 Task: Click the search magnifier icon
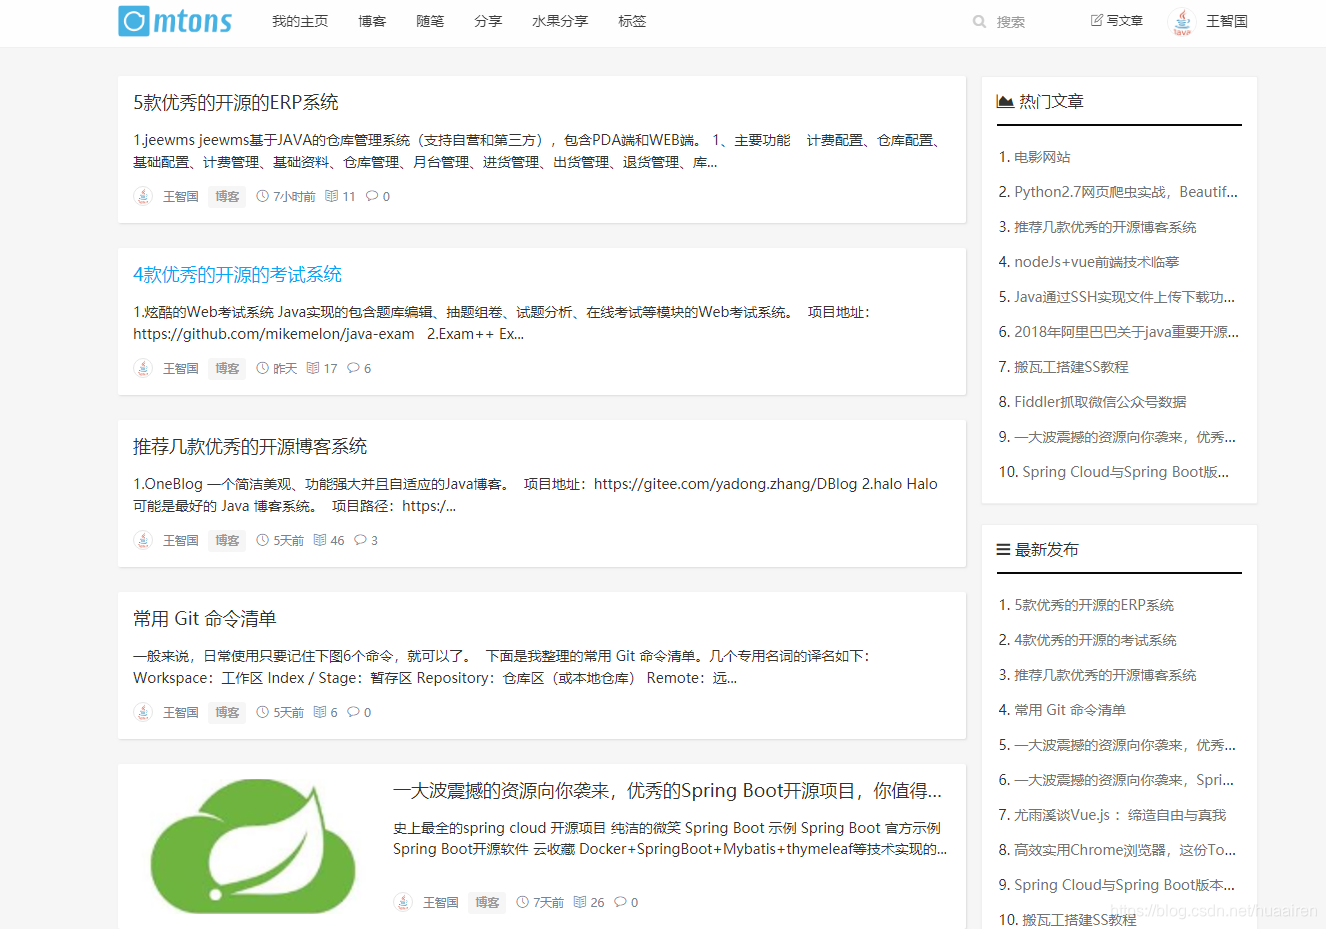coord(978,21)
